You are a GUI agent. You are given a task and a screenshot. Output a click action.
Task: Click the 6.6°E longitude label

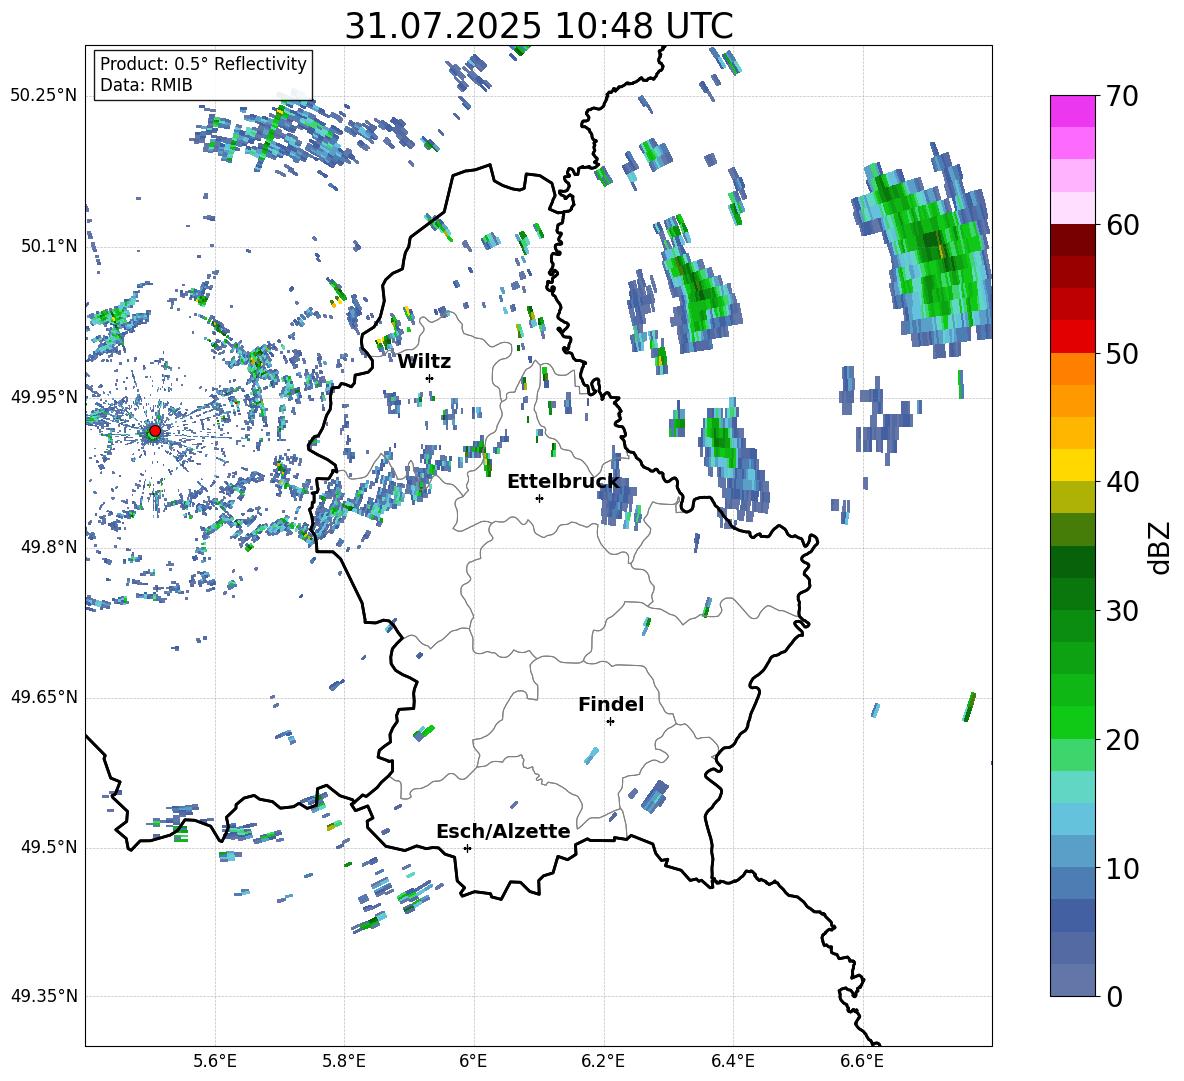pos(862,1061)
